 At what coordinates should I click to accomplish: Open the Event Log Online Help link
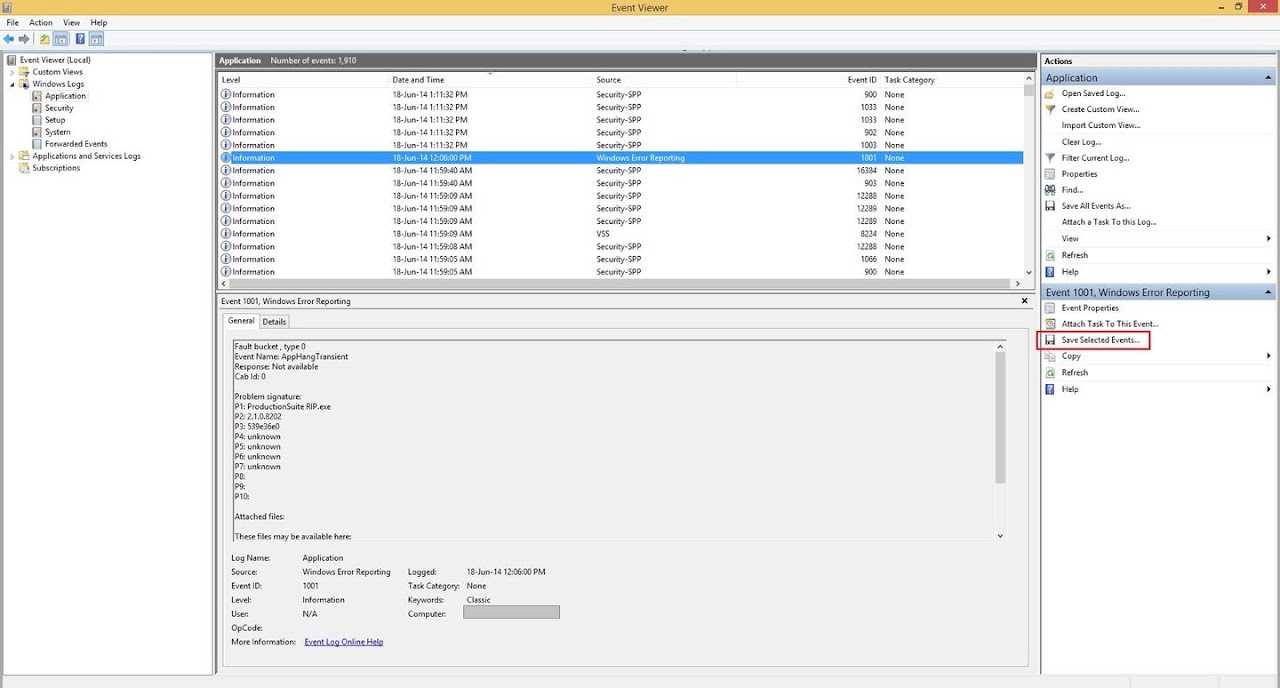pos(344,642)
